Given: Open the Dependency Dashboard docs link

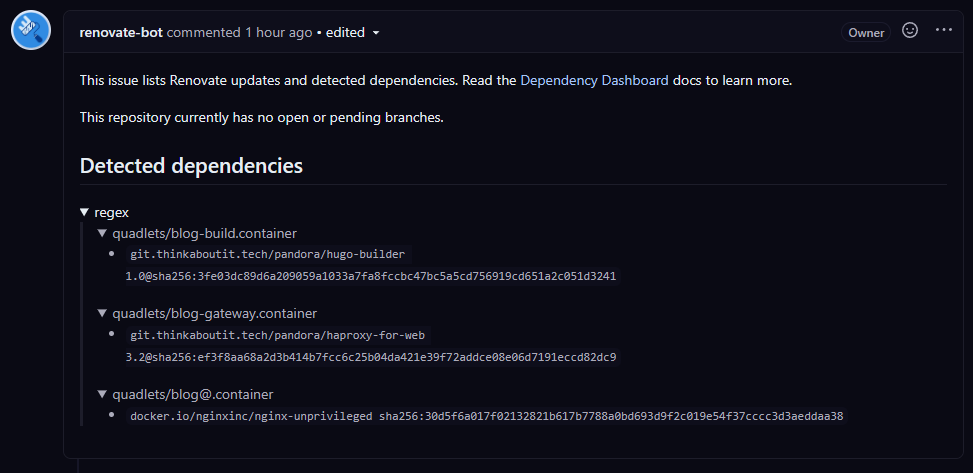Looking at the screenshot, I should pyautogui.click(x=594, y=80).
